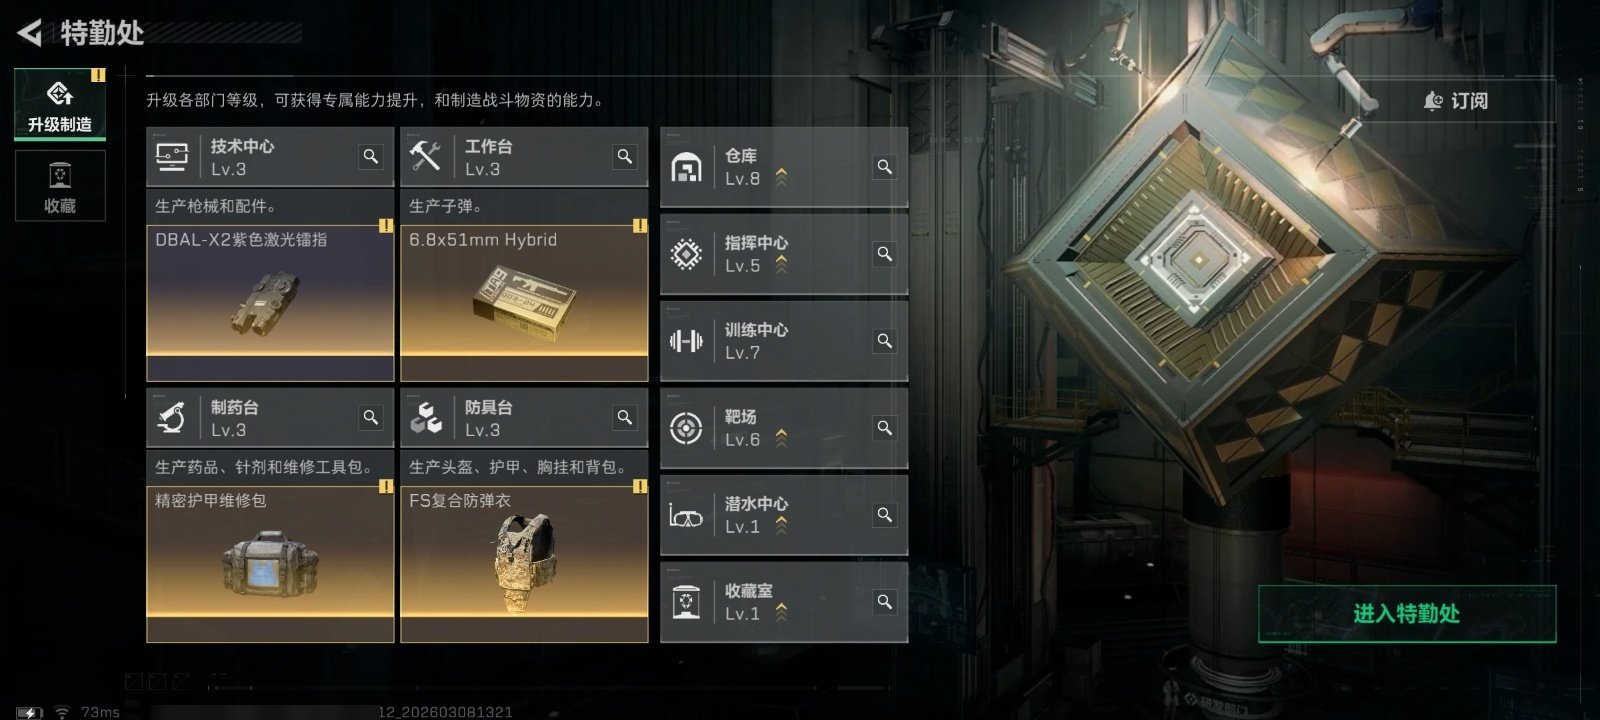Click the magnifier icon on 靶场

(885, 428)
